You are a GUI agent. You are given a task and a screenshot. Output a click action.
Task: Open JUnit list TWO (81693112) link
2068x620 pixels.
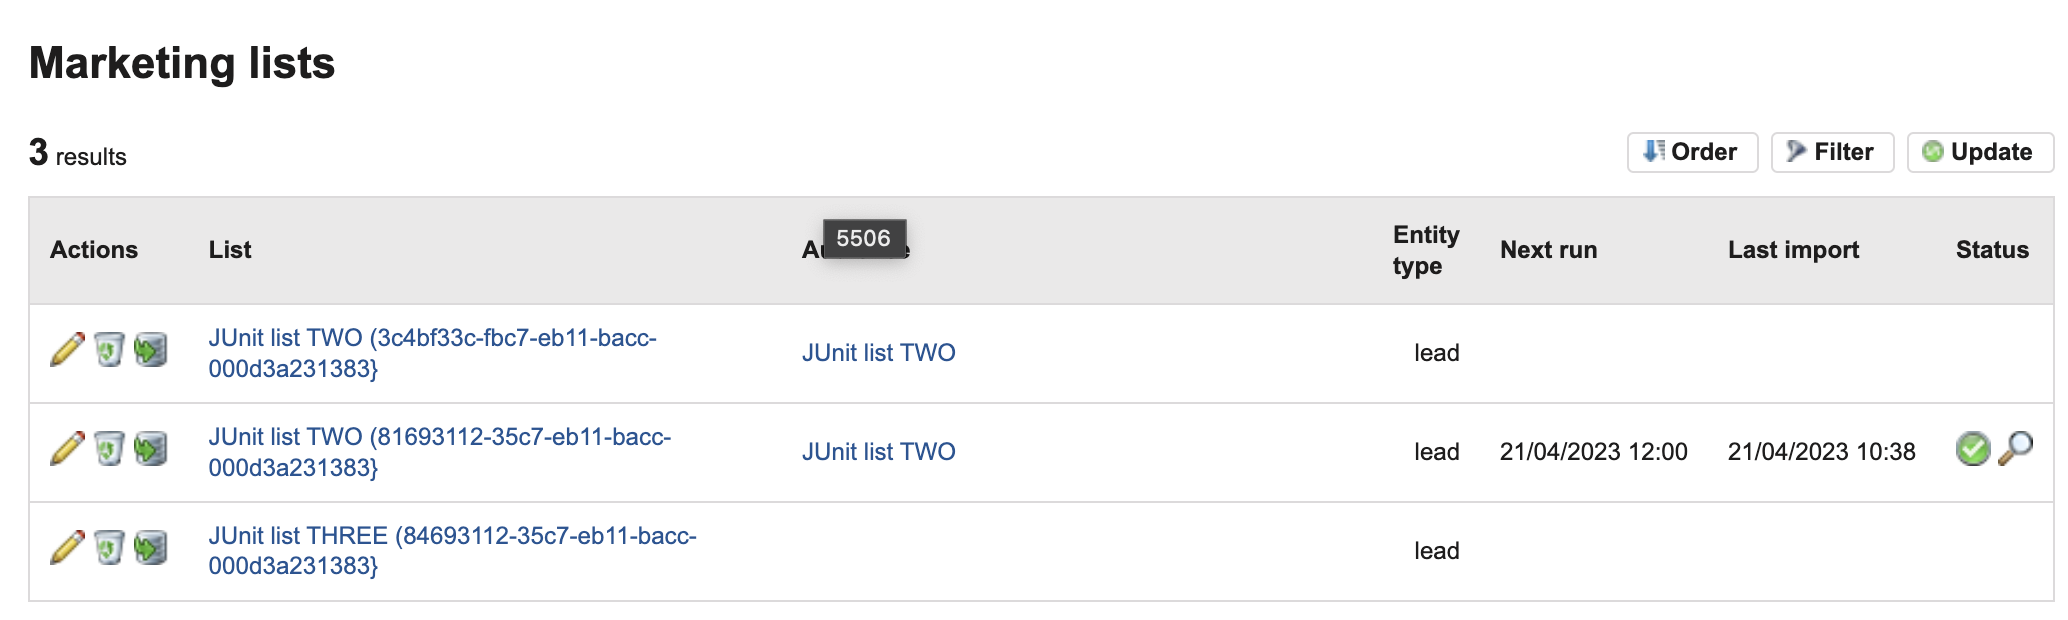(x=440, y=452)
